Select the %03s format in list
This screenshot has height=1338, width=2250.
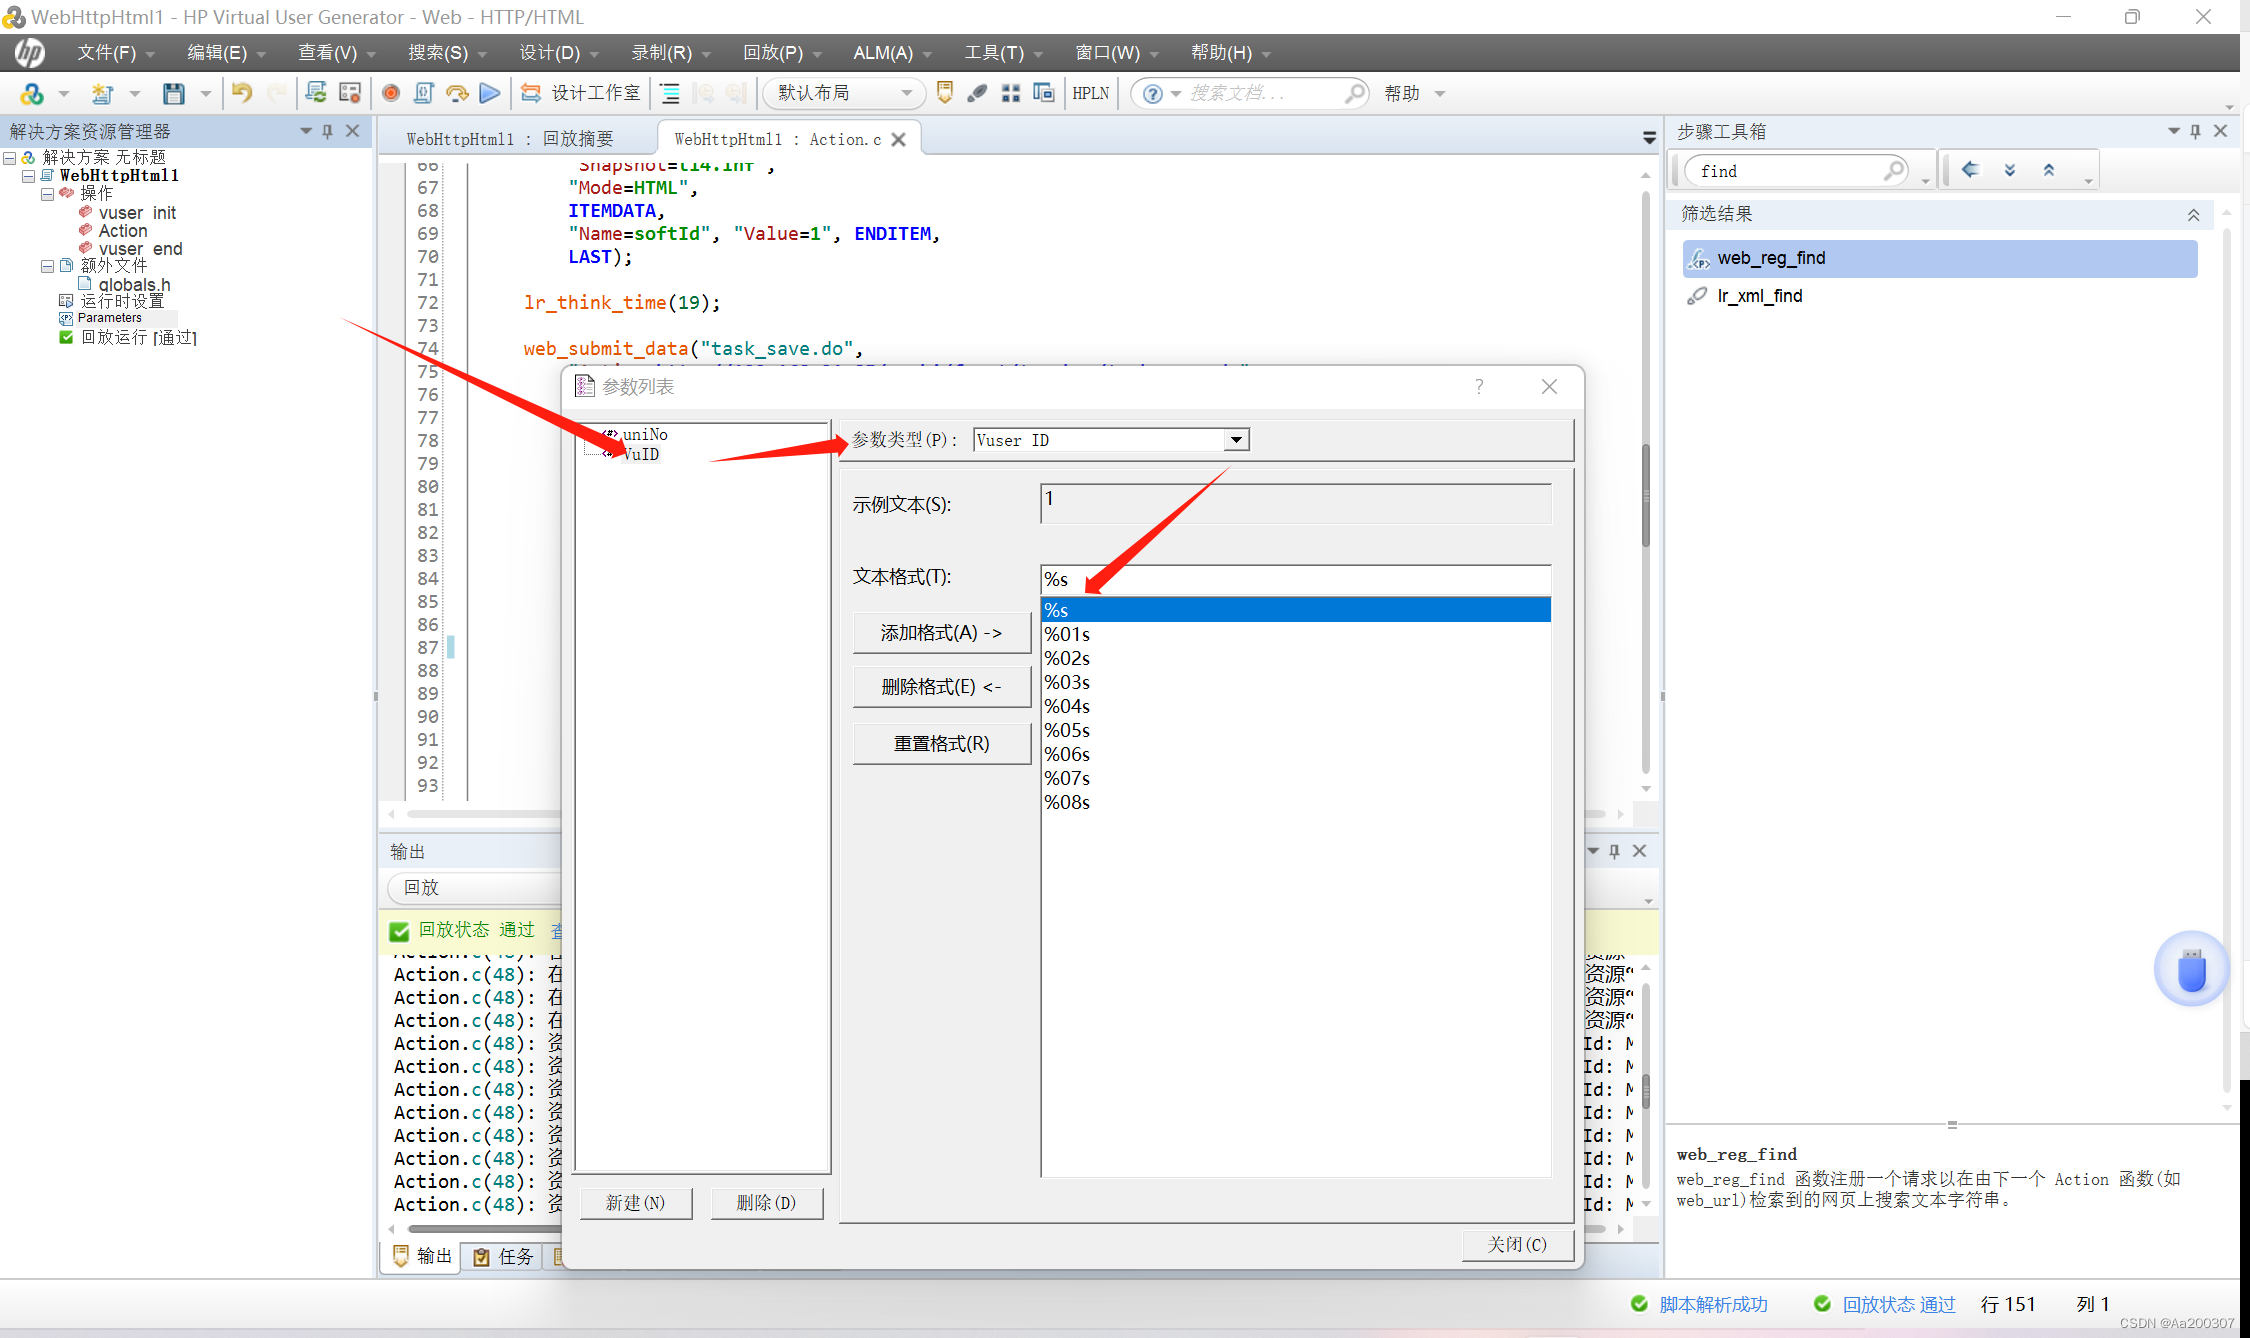pyautogui.click(x=1067, y=682)
